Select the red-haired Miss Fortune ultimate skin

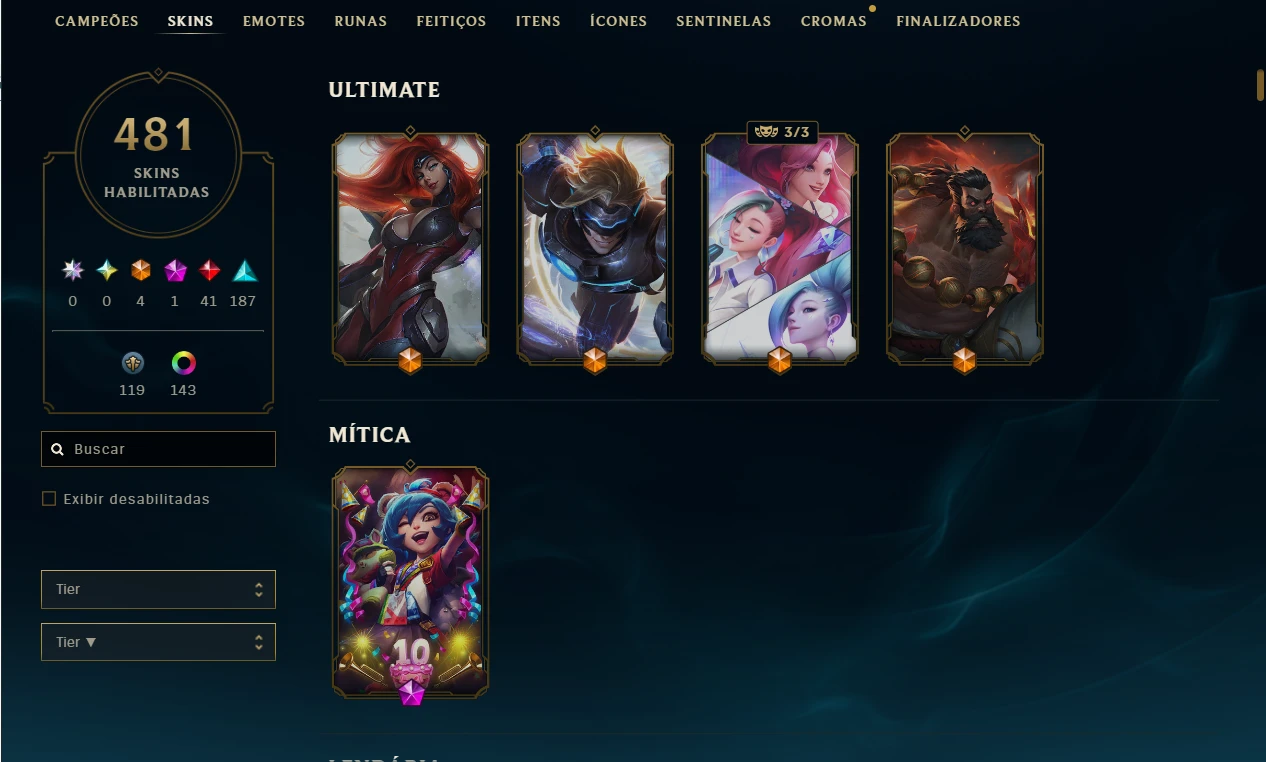tap(411, 248)
